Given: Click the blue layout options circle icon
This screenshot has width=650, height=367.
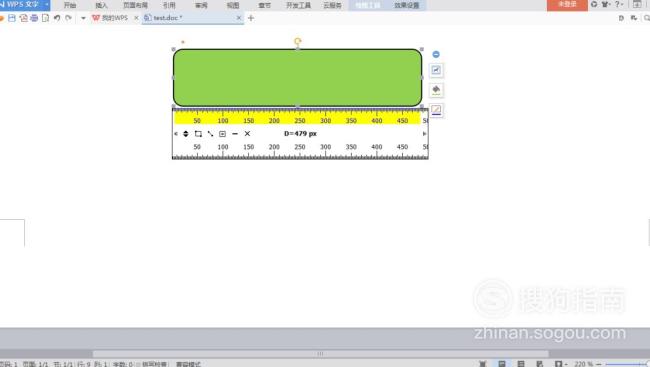Looking at the screenshot, I should point(436,54).
